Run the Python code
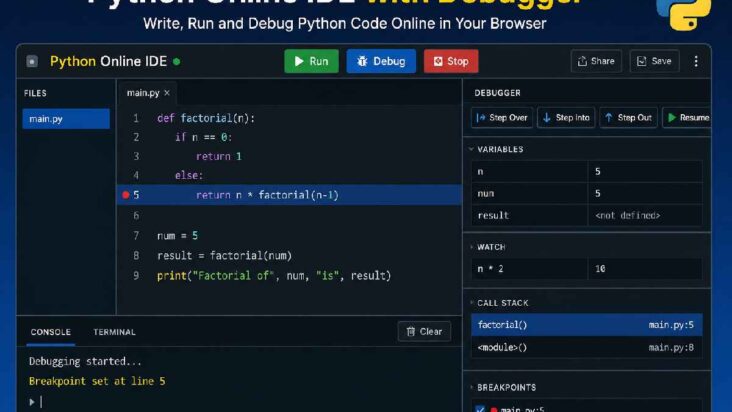 (311, 61)
